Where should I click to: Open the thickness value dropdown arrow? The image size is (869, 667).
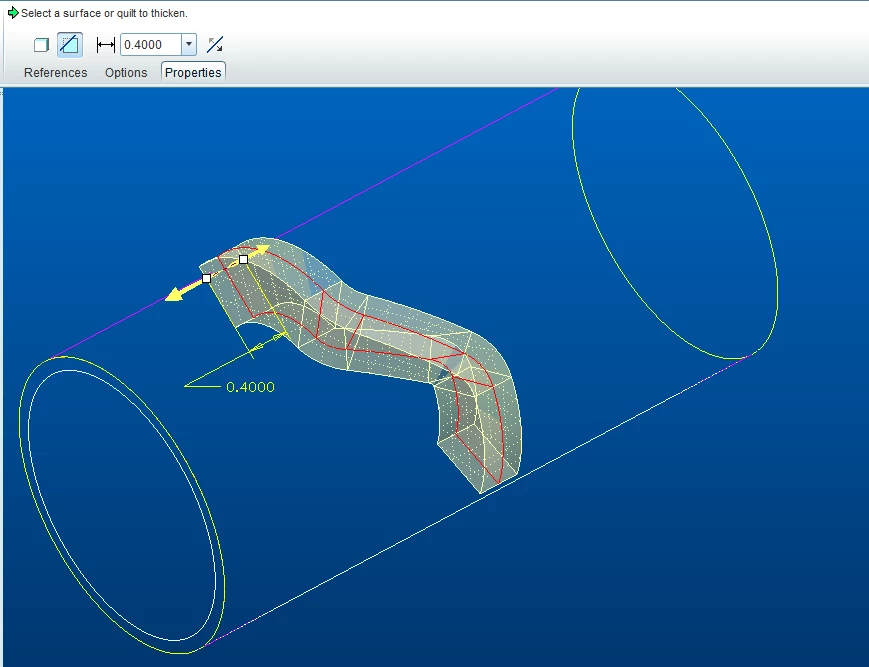point(189,45)
